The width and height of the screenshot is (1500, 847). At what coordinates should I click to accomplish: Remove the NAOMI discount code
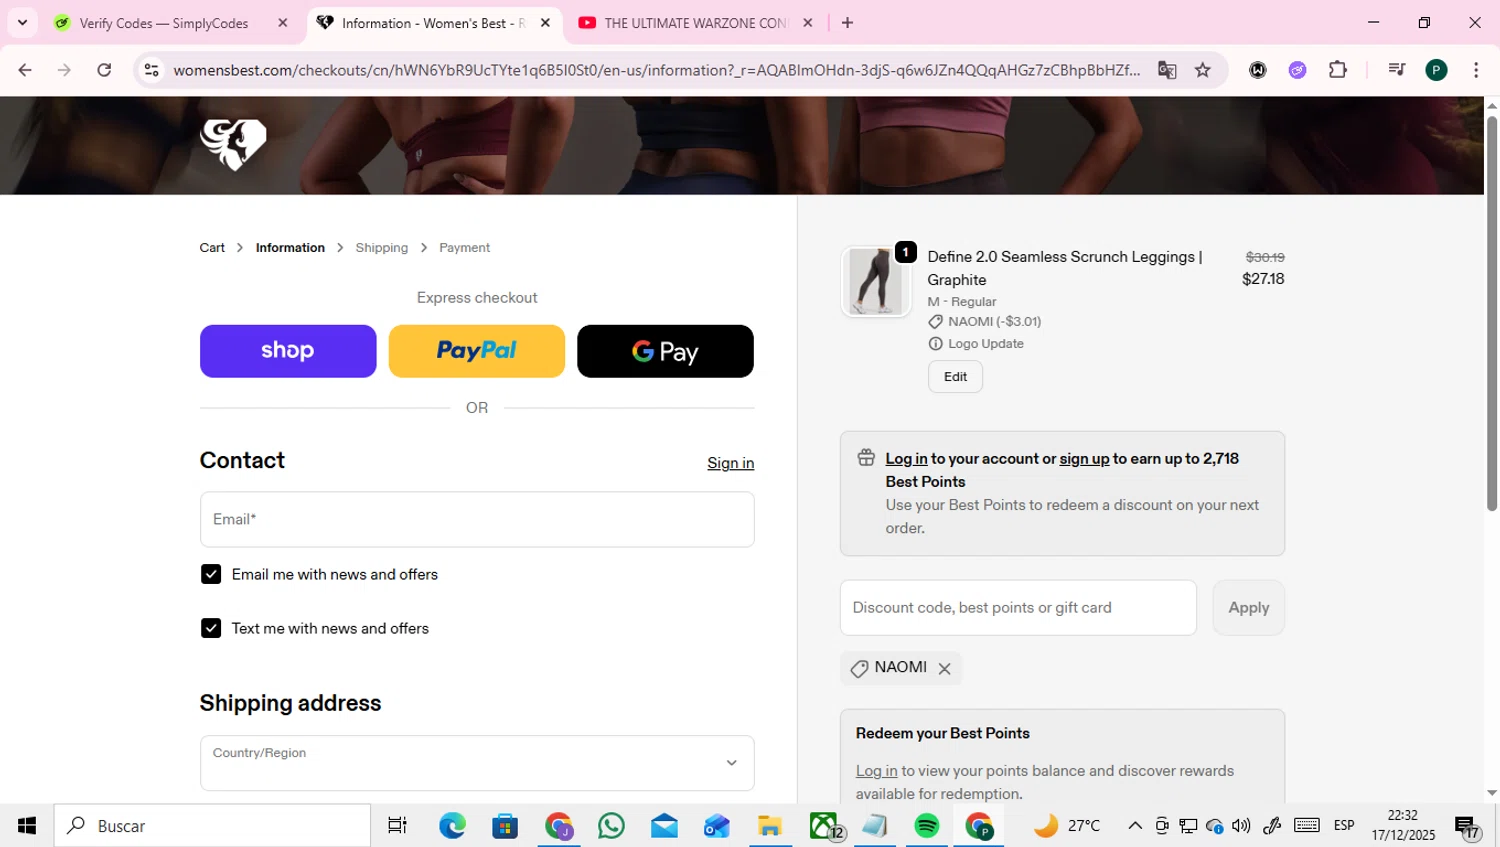click(944, 669)
